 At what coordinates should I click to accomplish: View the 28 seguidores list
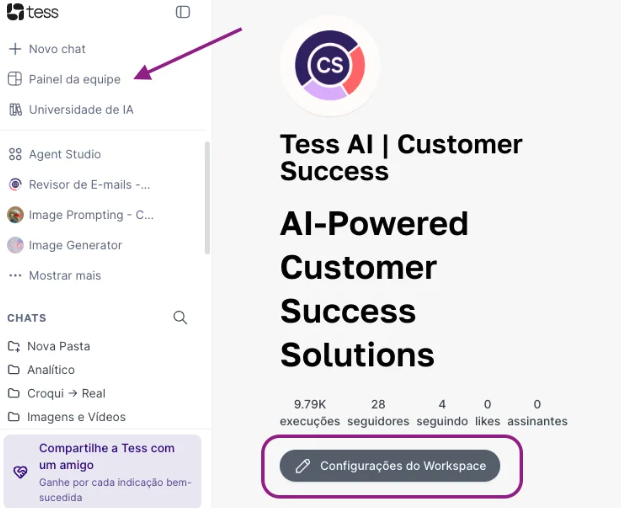click(x=378, y=413)
